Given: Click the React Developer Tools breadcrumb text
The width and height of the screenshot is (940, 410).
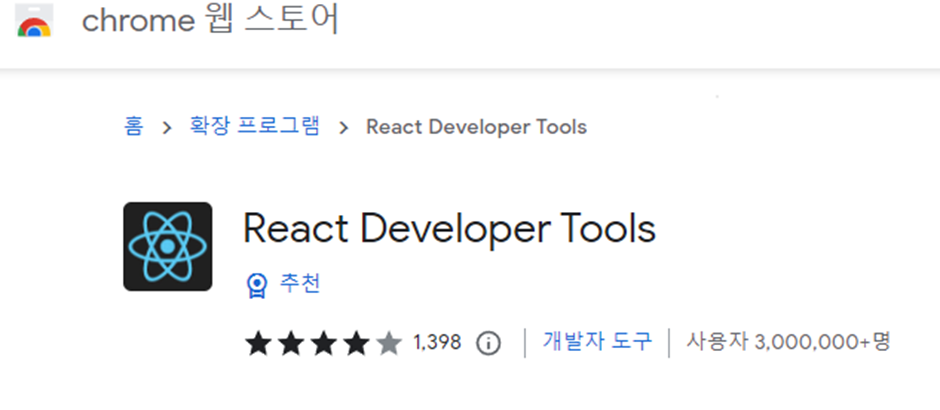Looking at the screenshot, I should 477,127.
